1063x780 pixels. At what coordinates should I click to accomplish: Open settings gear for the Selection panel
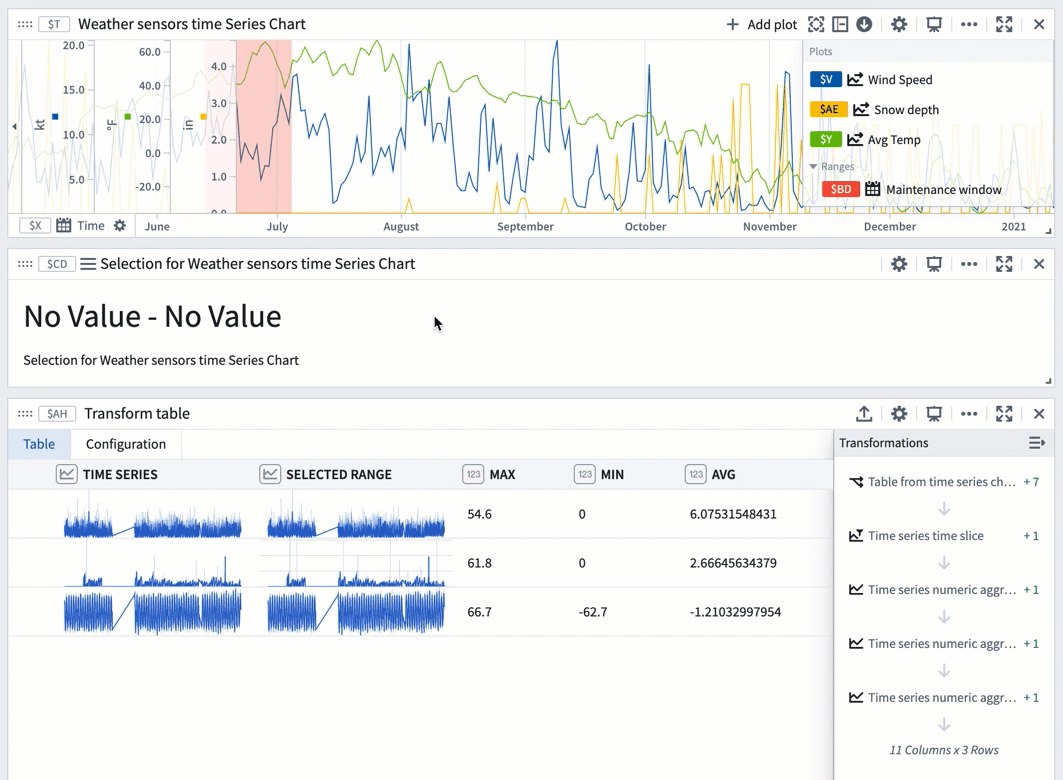(899, 264)
